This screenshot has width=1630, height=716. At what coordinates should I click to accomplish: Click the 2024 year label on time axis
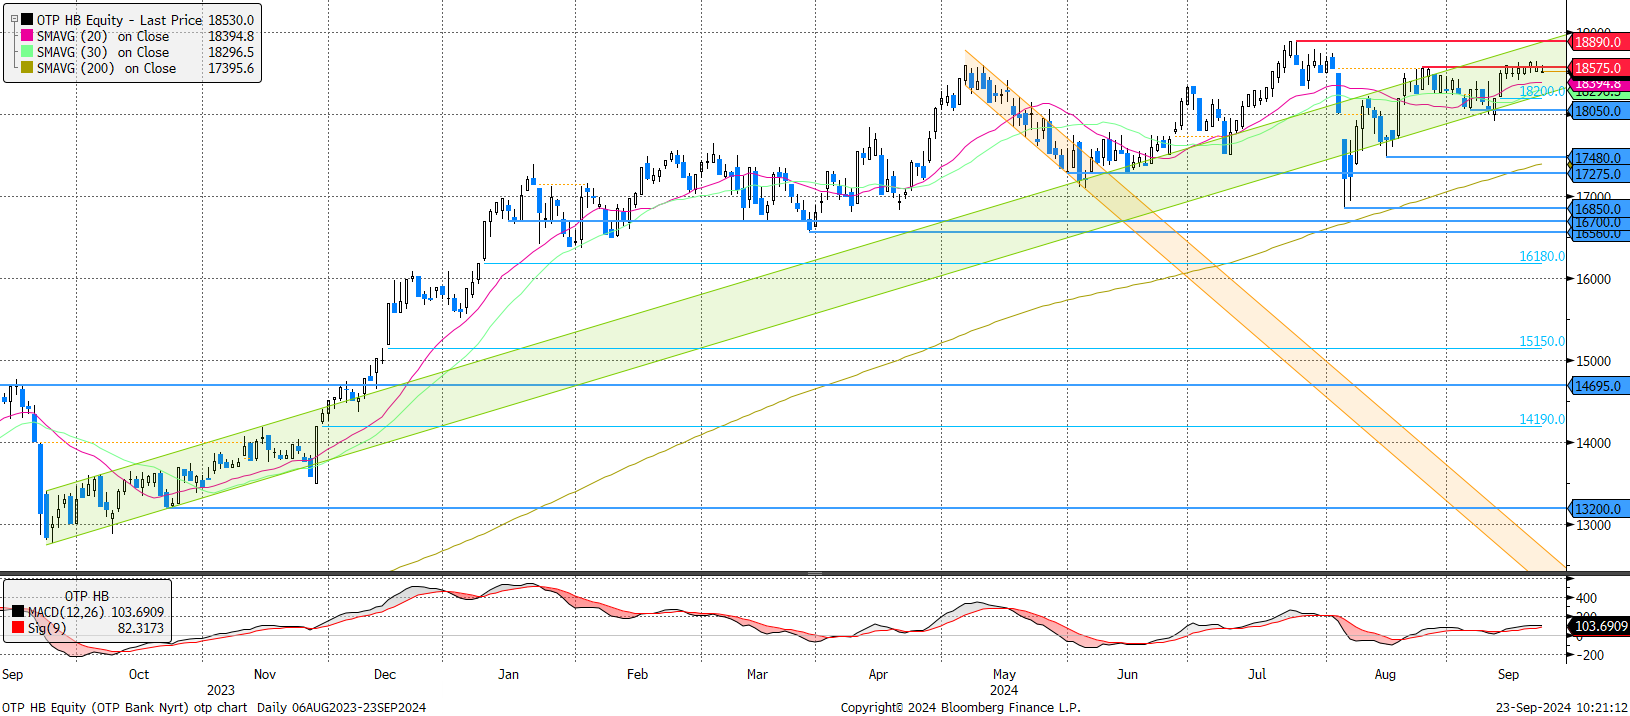(x=1004, y=690)
